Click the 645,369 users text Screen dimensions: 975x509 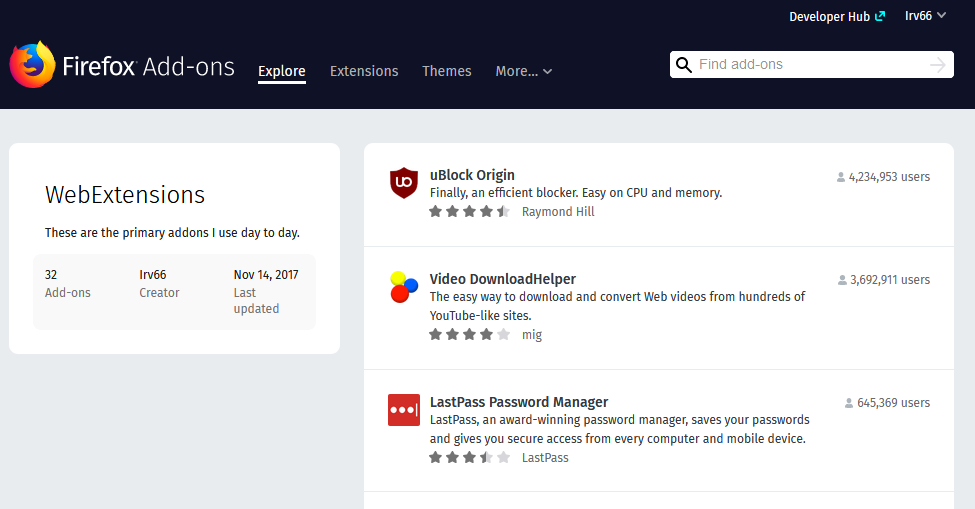click(894, 403)
